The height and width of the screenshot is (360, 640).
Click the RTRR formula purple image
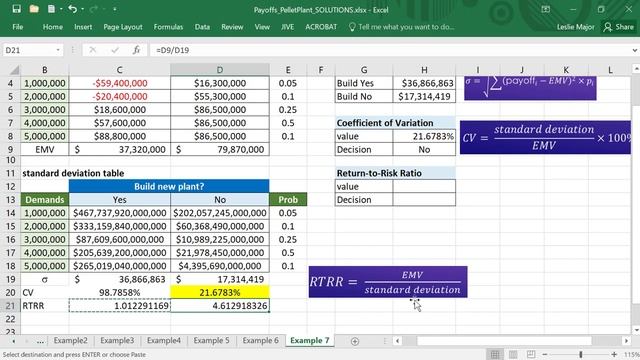pyautogui.click(x=388, y=282)
